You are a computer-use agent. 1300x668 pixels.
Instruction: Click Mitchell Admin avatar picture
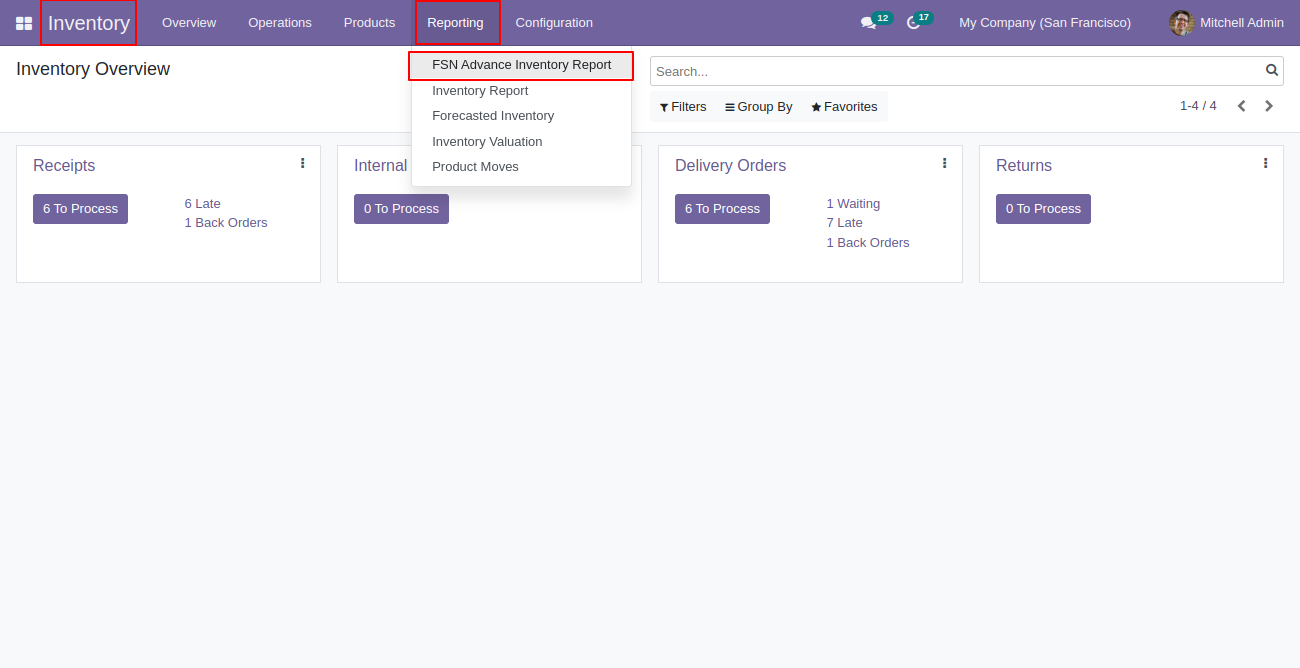[1182, 23]
